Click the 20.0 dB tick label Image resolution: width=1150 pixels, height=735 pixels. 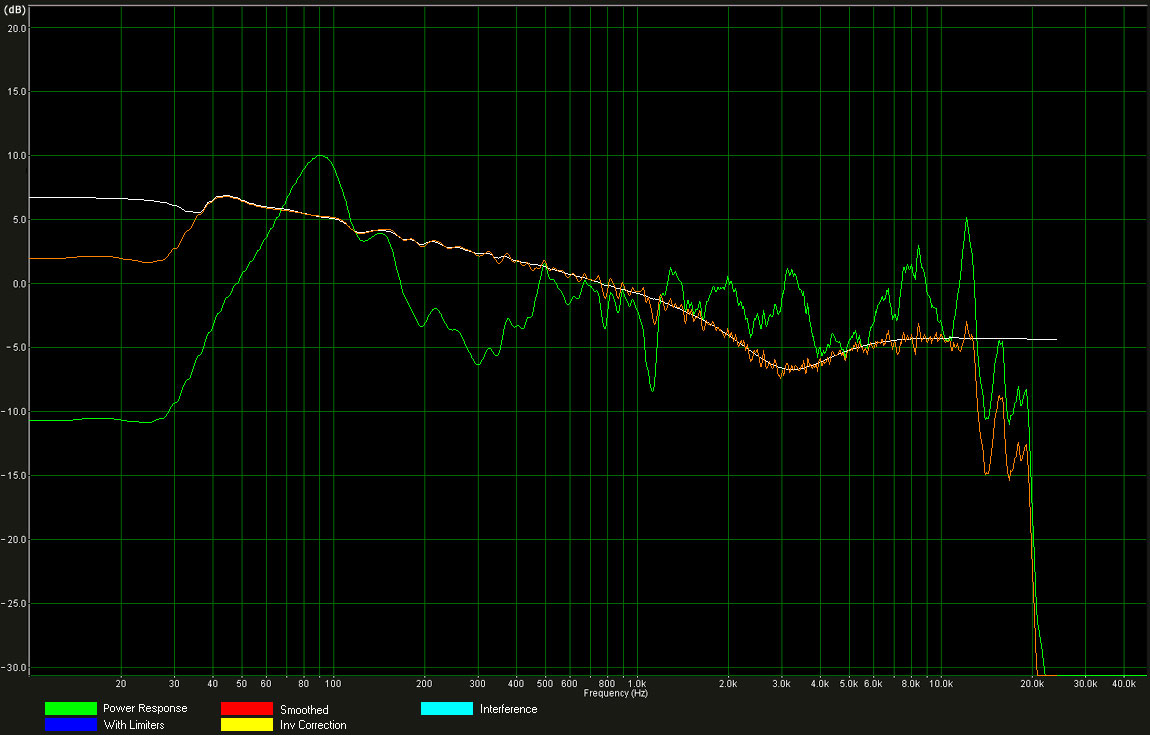coord(16,28)
